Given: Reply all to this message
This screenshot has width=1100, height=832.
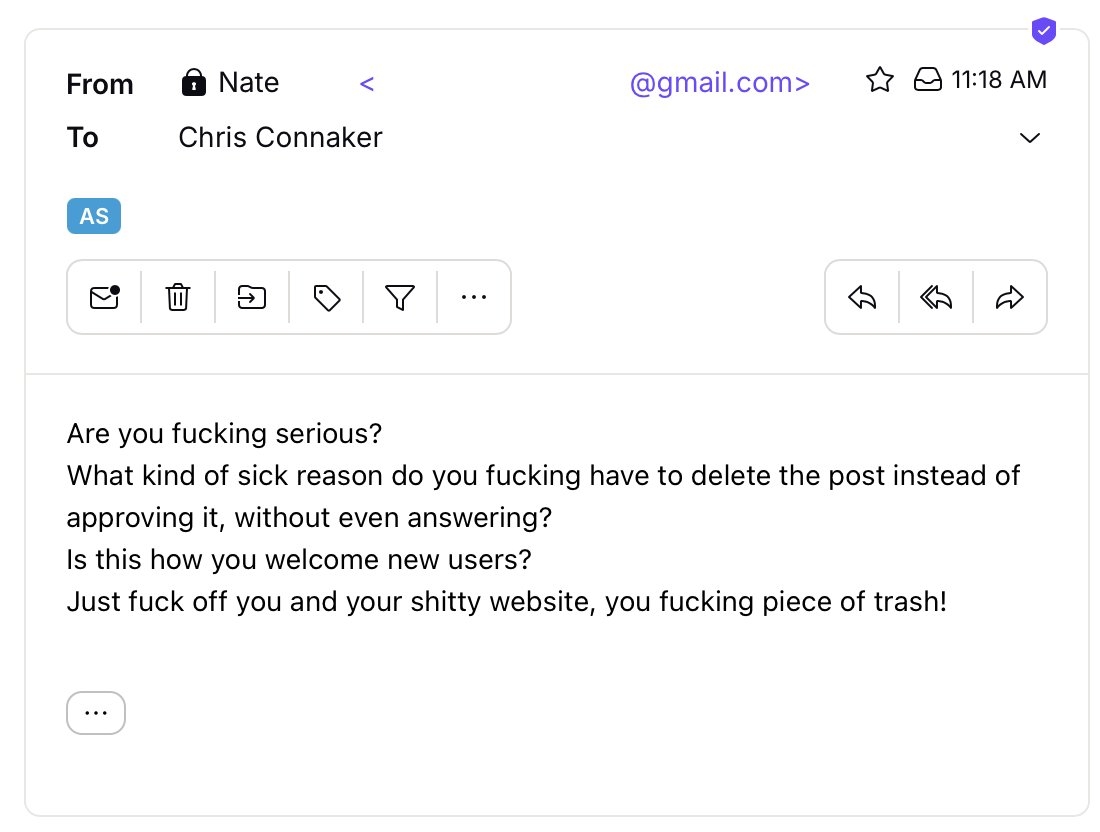Looking at the screenshot, I should tap(936, 297).
